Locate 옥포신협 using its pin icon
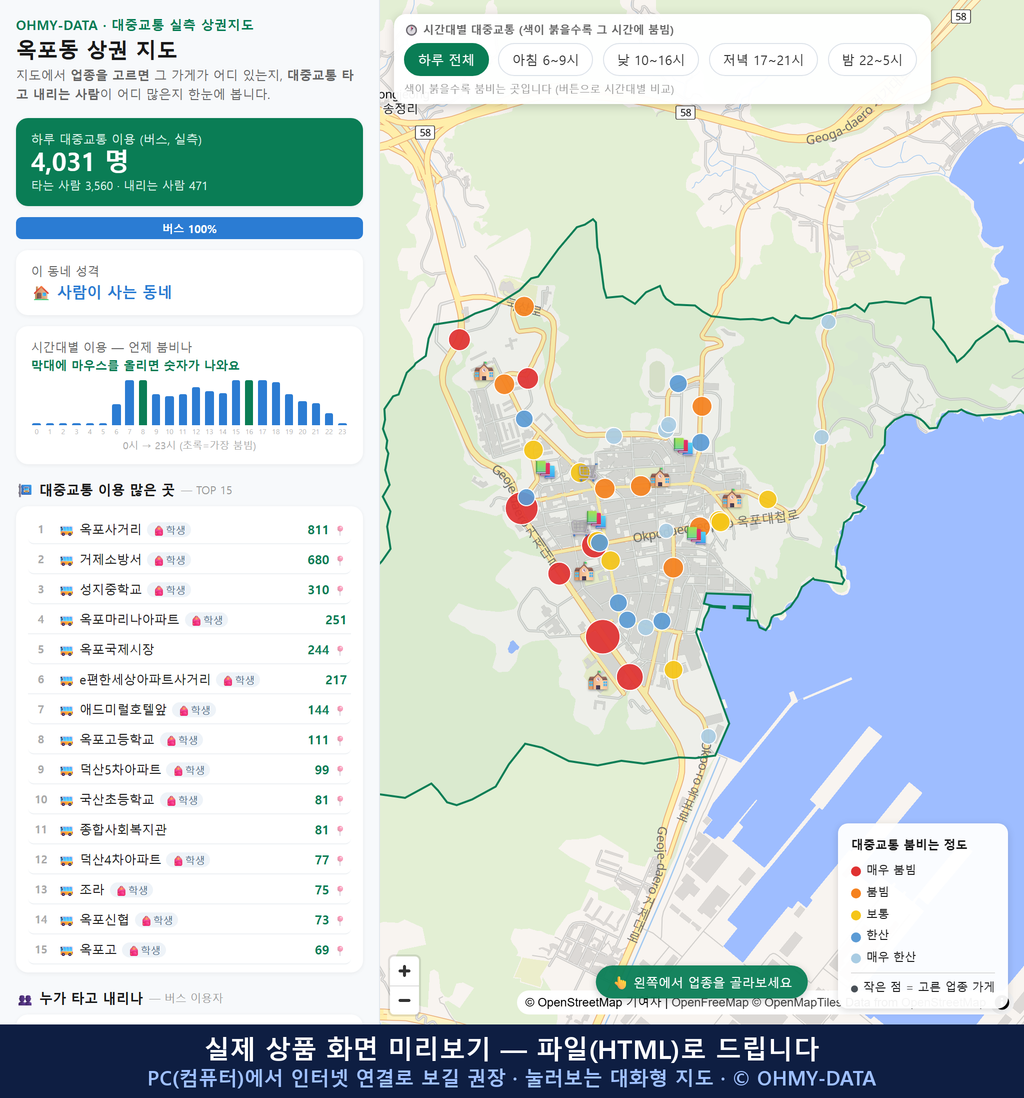 coord(340,920)
